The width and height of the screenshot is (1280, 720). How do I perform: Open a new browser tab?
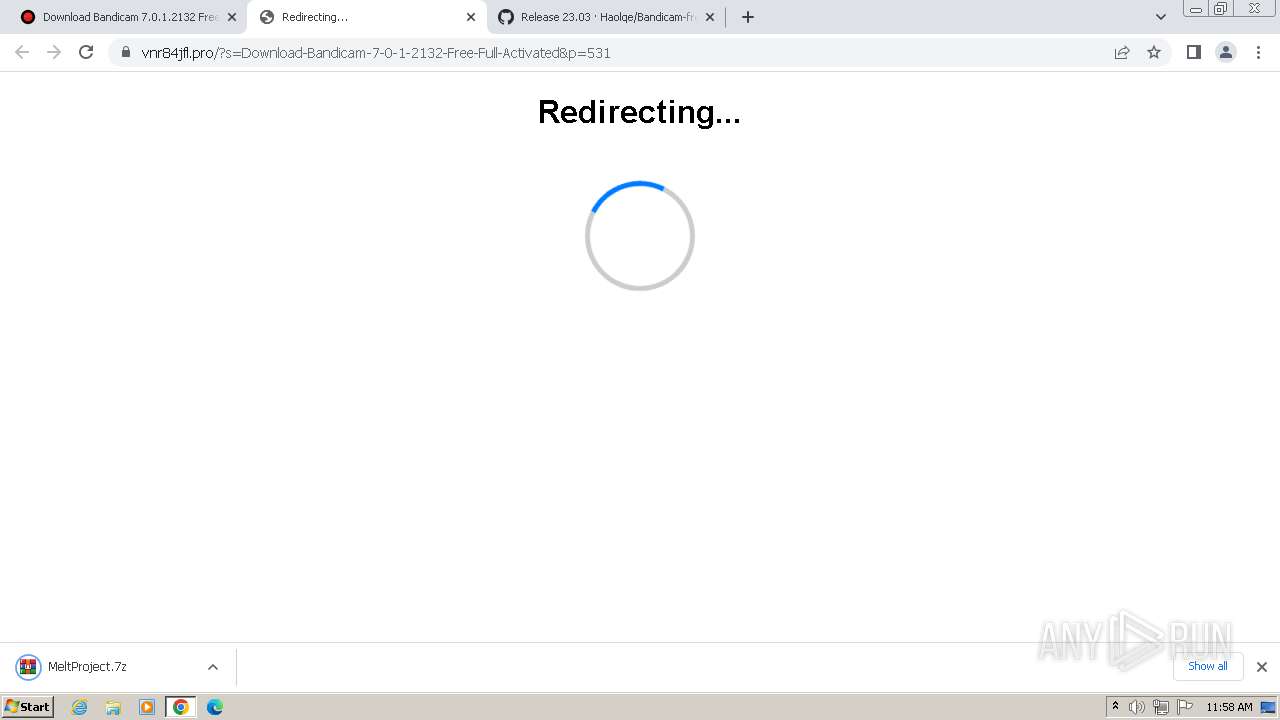click(x=748, y=17)
